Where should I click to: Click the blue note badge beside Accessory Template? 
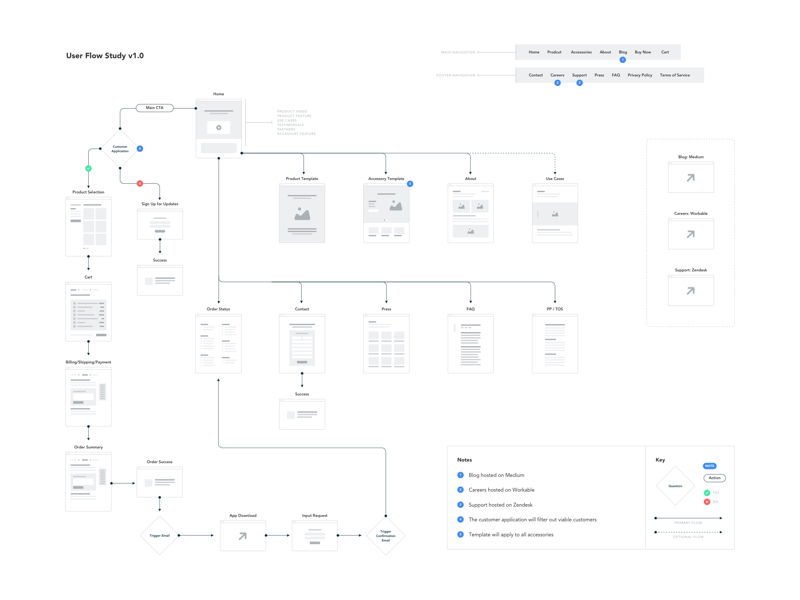(x=410, y=184)
